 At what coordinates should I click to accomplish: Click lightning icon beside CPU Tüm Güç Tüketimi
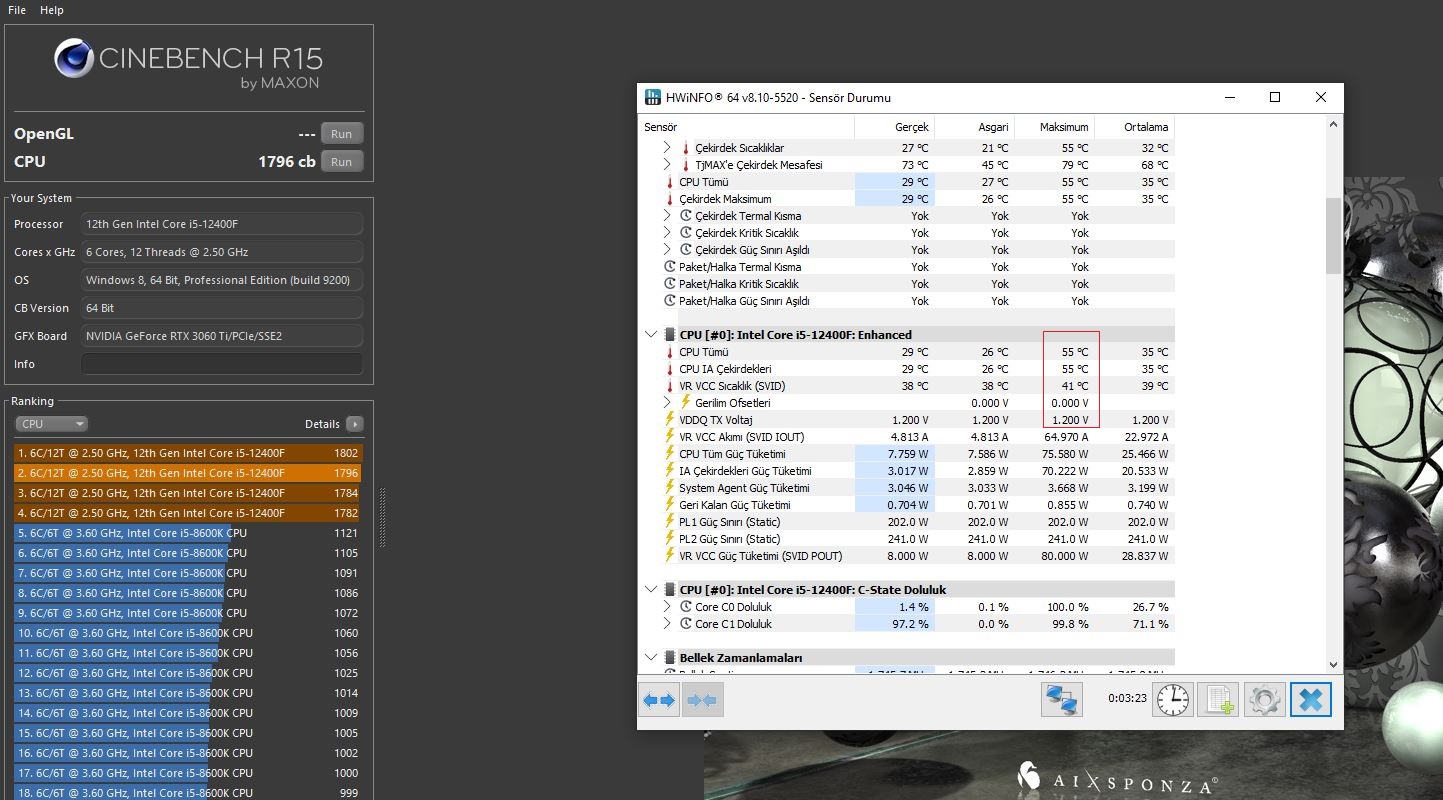coord(670,454)
